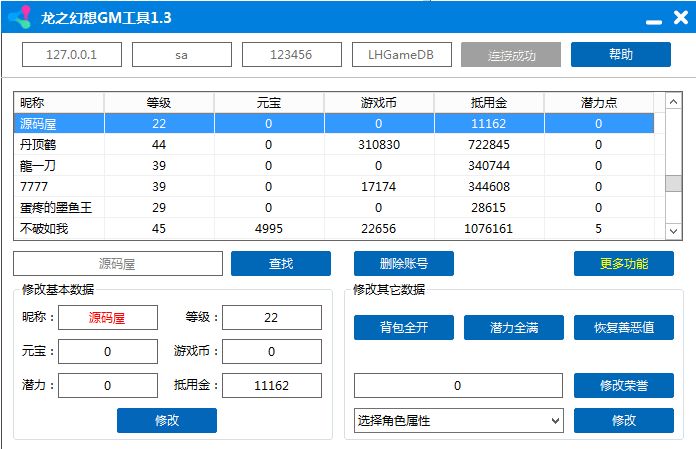Click the dragon app logo icon
Viewport: 696px width, 449px height.
coord(18,17)
